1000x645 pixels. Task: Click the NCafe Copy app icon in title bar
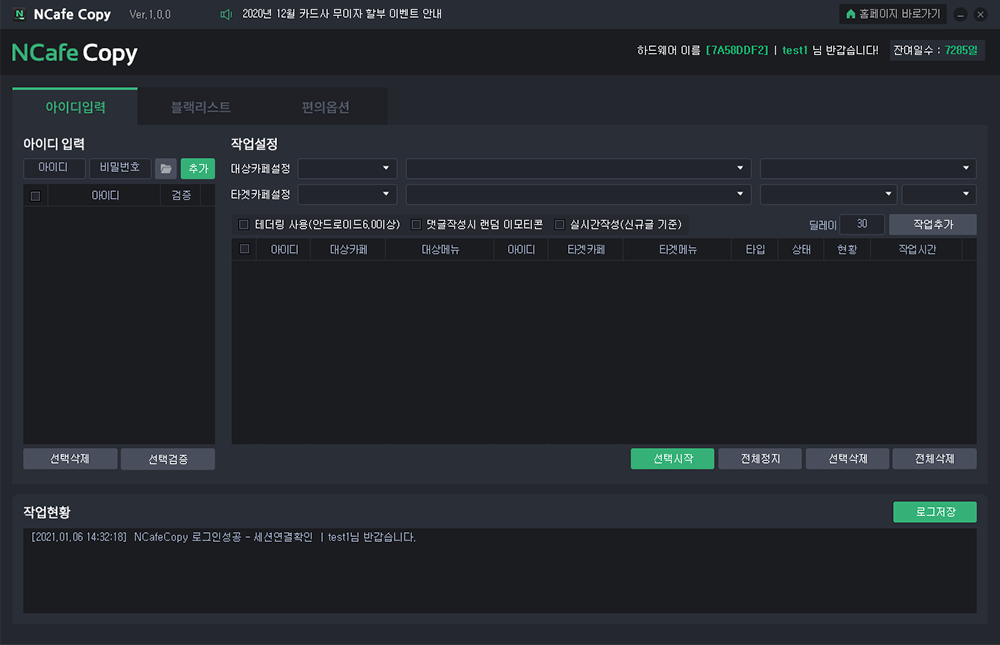pyautogui.click(x=19, y=14)
